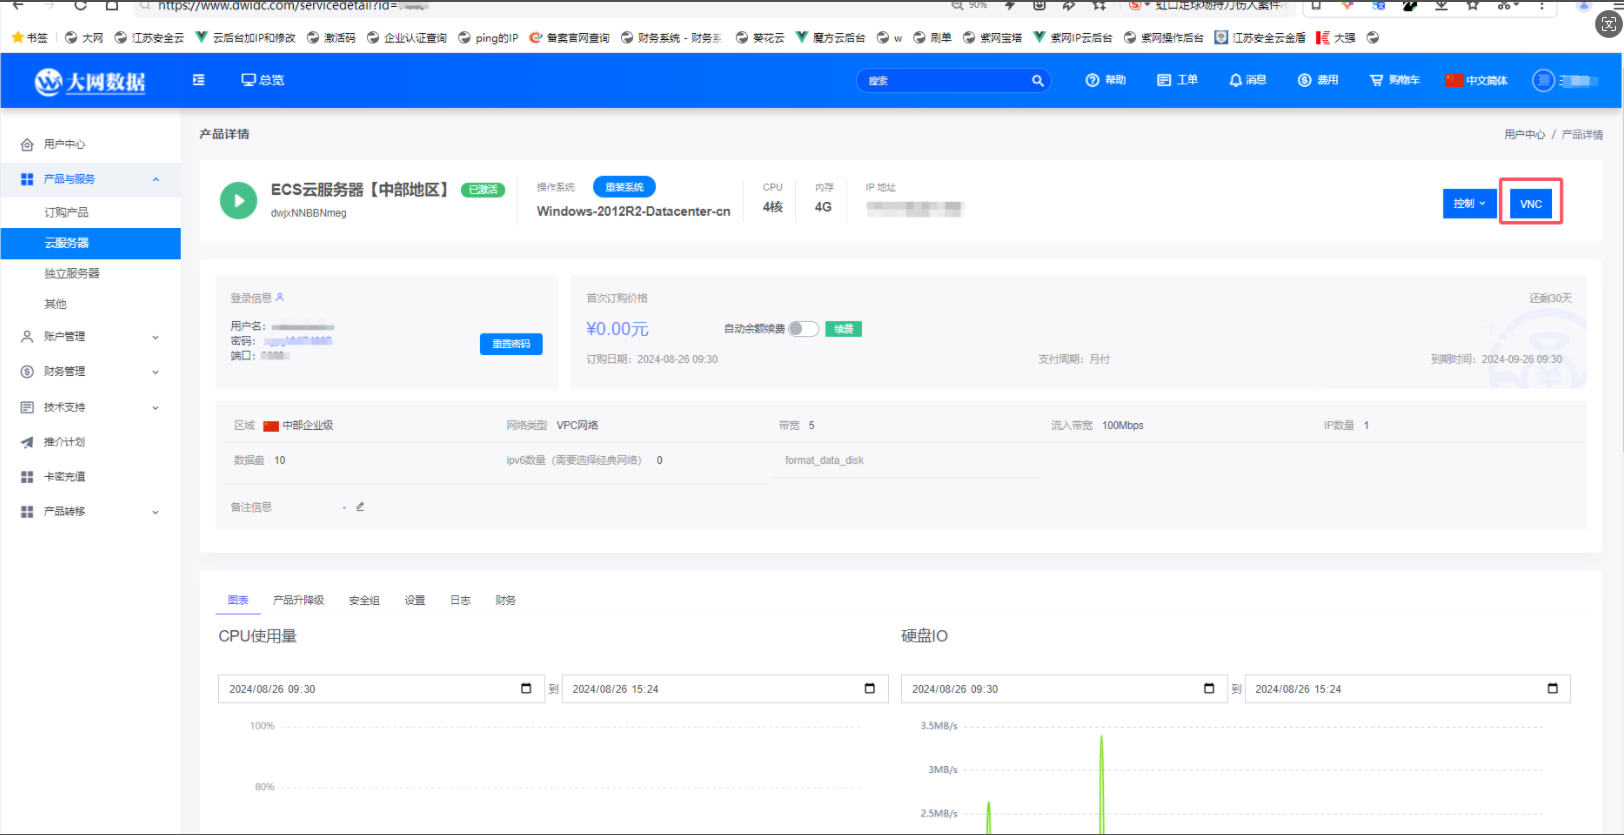Toggle the 自动余额续费 auto-renew switch

click(x=803, y=329)
